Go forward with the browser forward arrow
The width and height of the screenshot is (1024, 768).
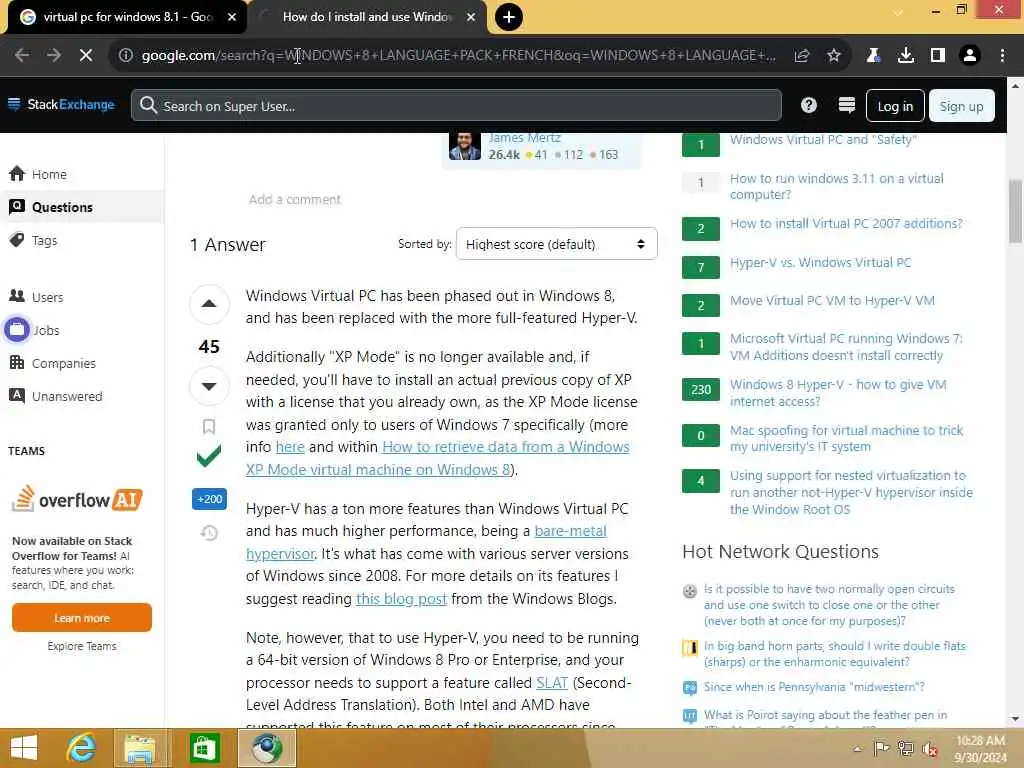pos(54,55)
